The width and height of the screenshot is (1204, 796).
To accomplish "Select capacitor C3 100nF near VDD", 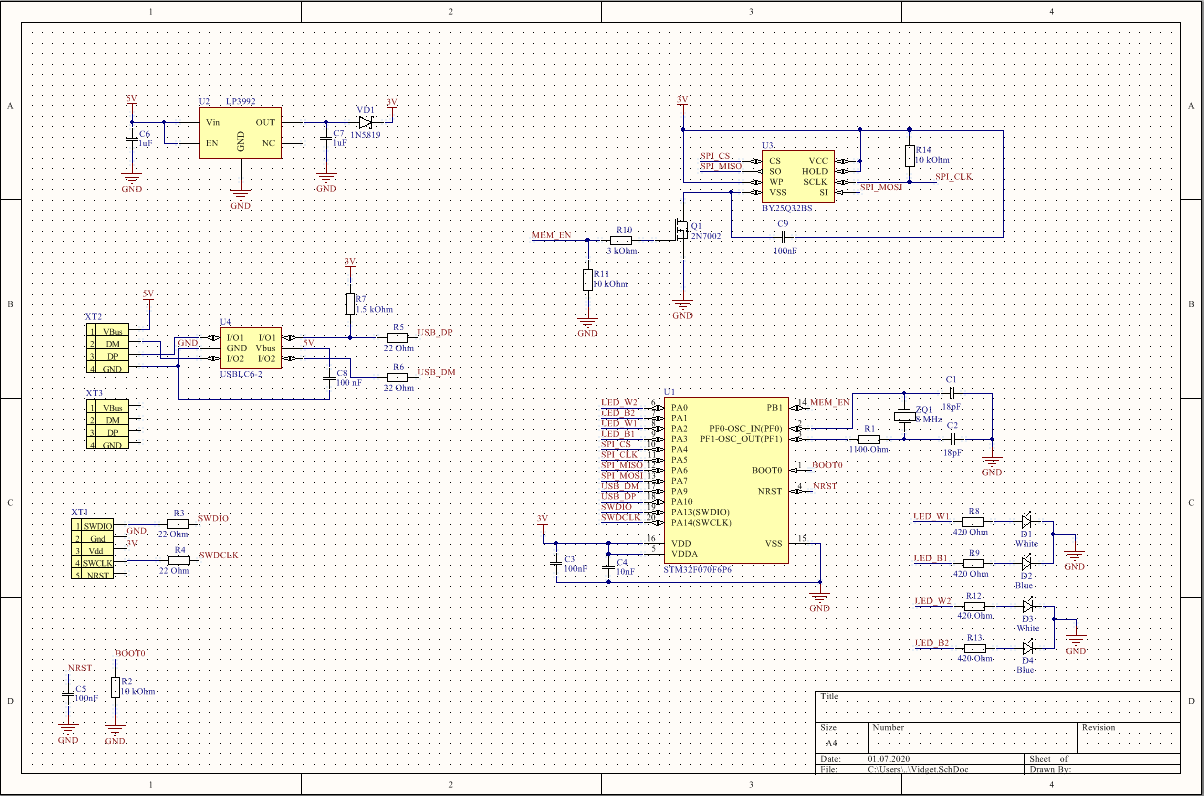I will tap(557, 563).
